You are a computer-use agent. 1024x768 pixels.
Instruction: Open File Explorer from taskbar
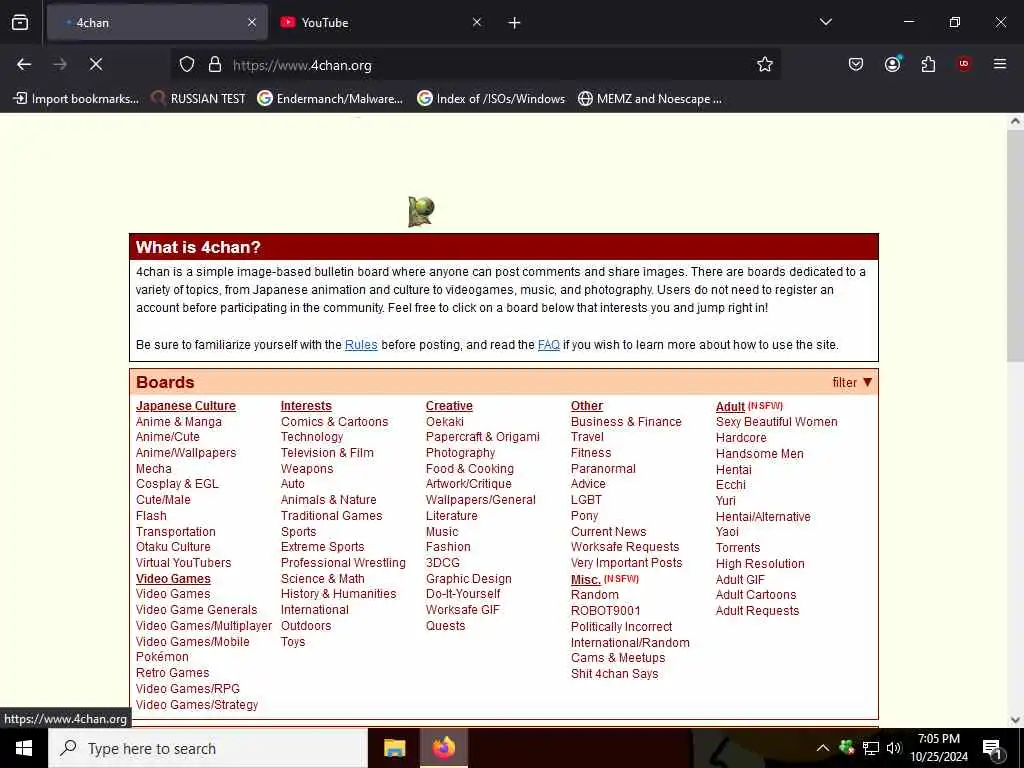point(394,748)
